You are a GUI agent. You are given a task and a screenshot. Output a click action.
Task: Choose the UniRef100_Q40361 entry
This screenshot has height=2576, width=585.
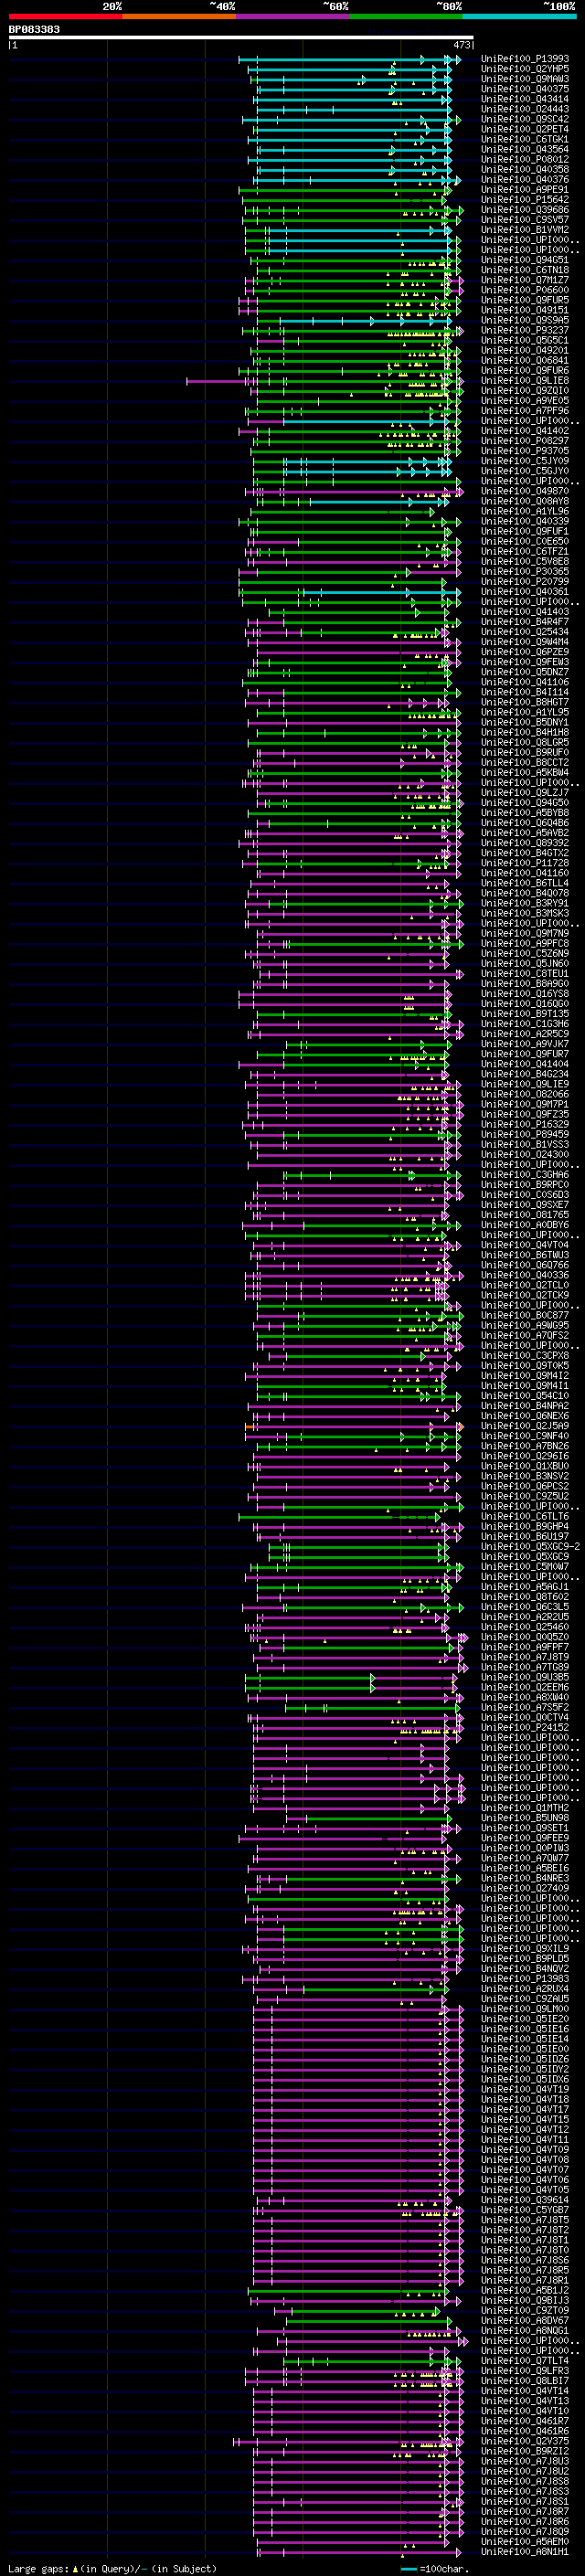click(525, 591)
